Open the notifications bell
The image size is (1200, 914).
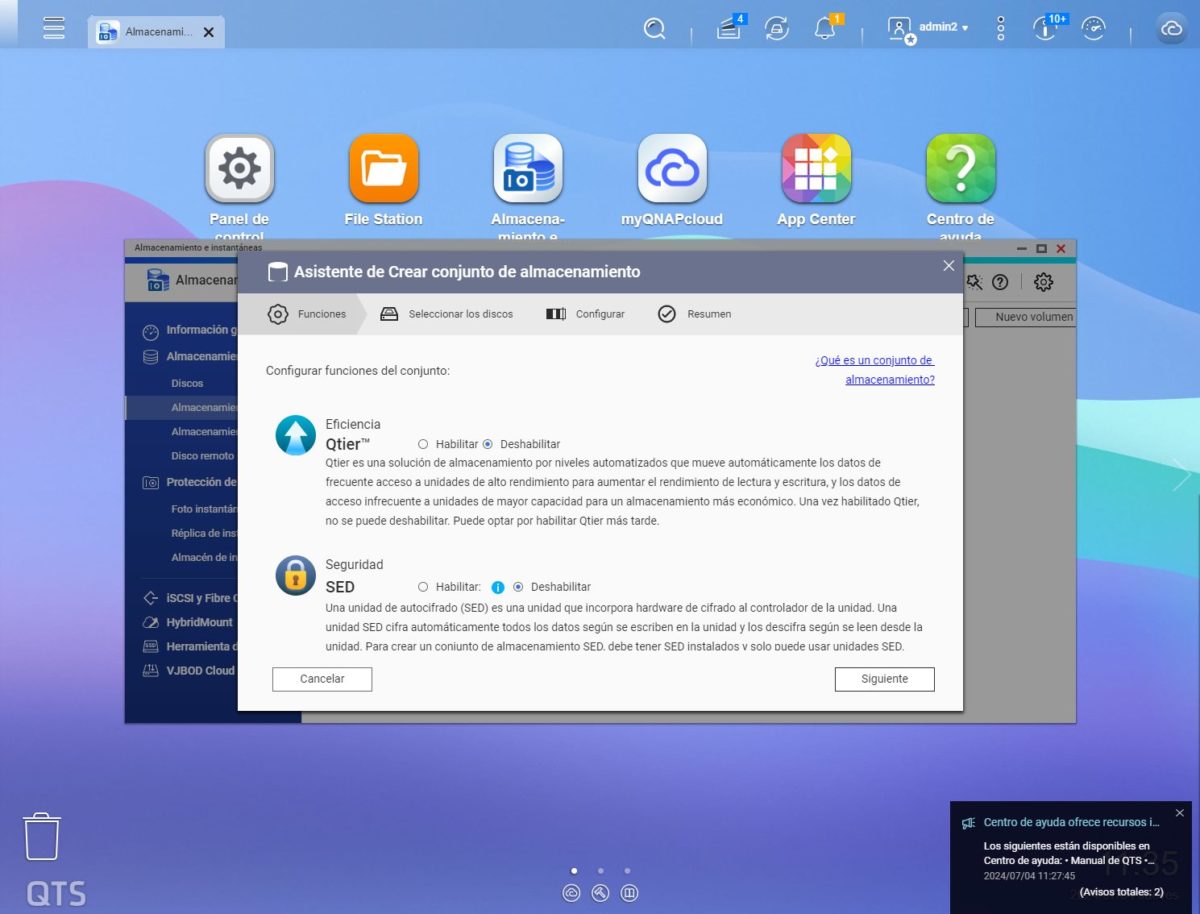(825, 29)
